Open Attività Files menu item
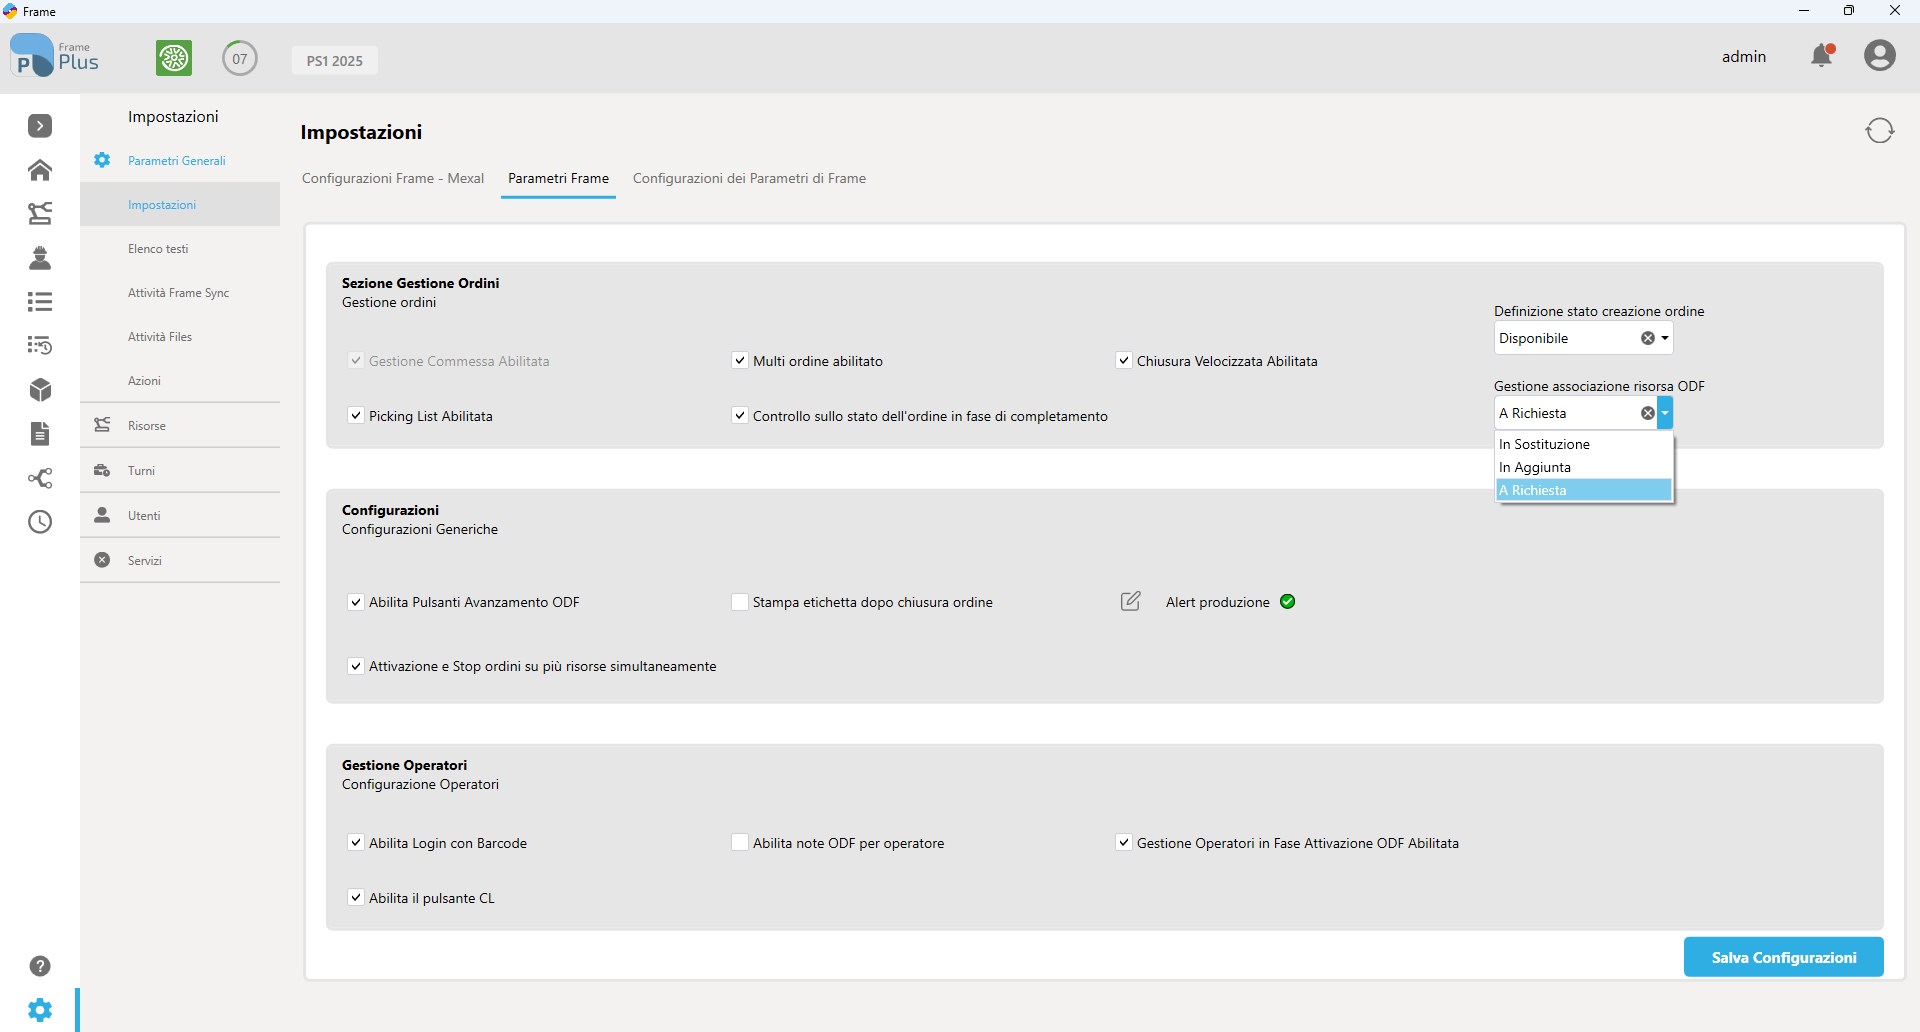 (180, 336)
